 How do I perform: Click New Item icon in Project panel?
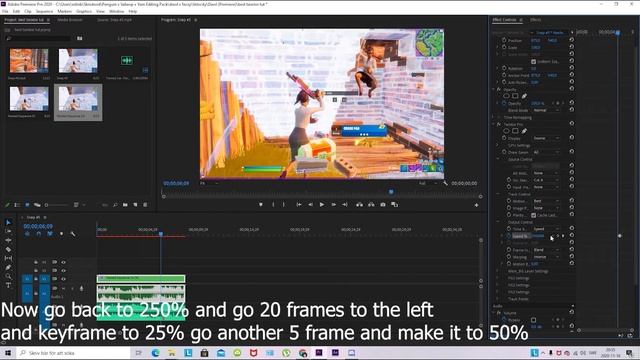pyautogui.click(x=135, y=205)
